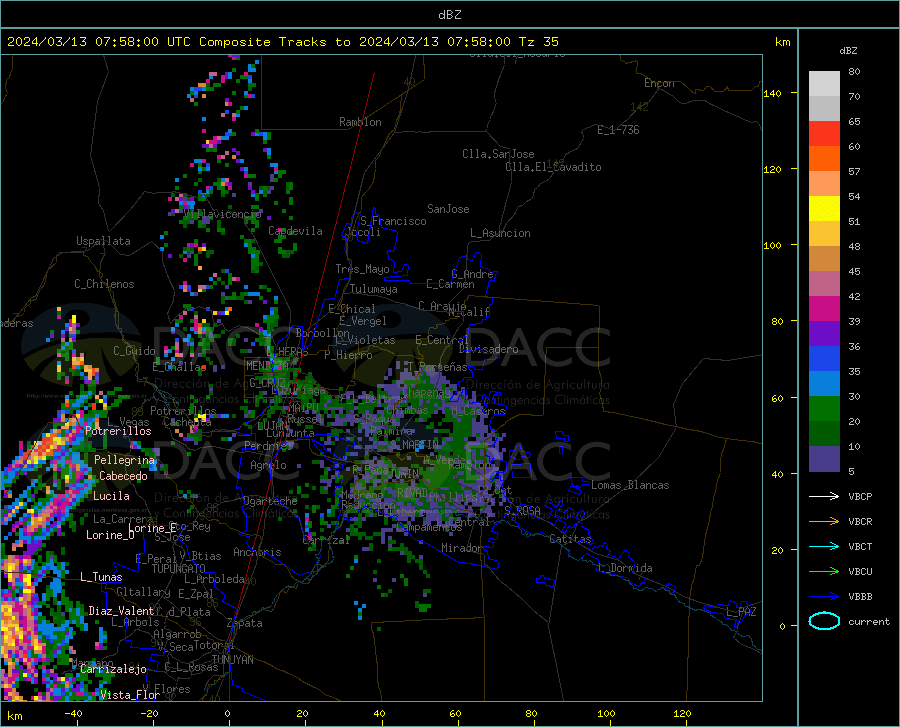Select the magenta 39-42 dBZ swatch
Image resolution: width=900 pixels, height=727 pixels.
824,309
